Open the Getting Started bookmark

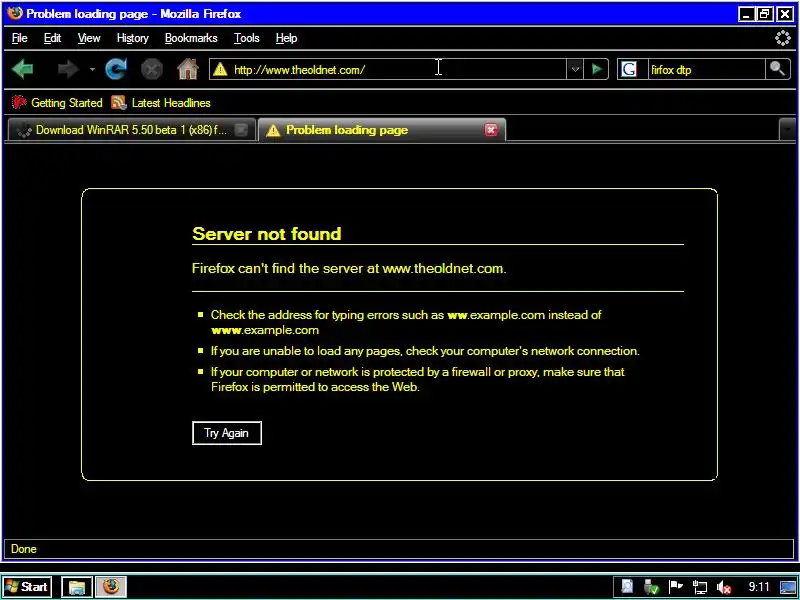point(57,103)
